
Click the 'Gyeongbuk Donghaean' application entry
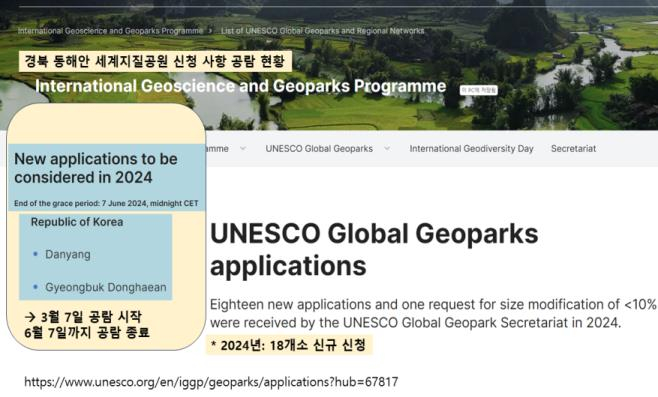pyautogui.click(x=106, y=287)
